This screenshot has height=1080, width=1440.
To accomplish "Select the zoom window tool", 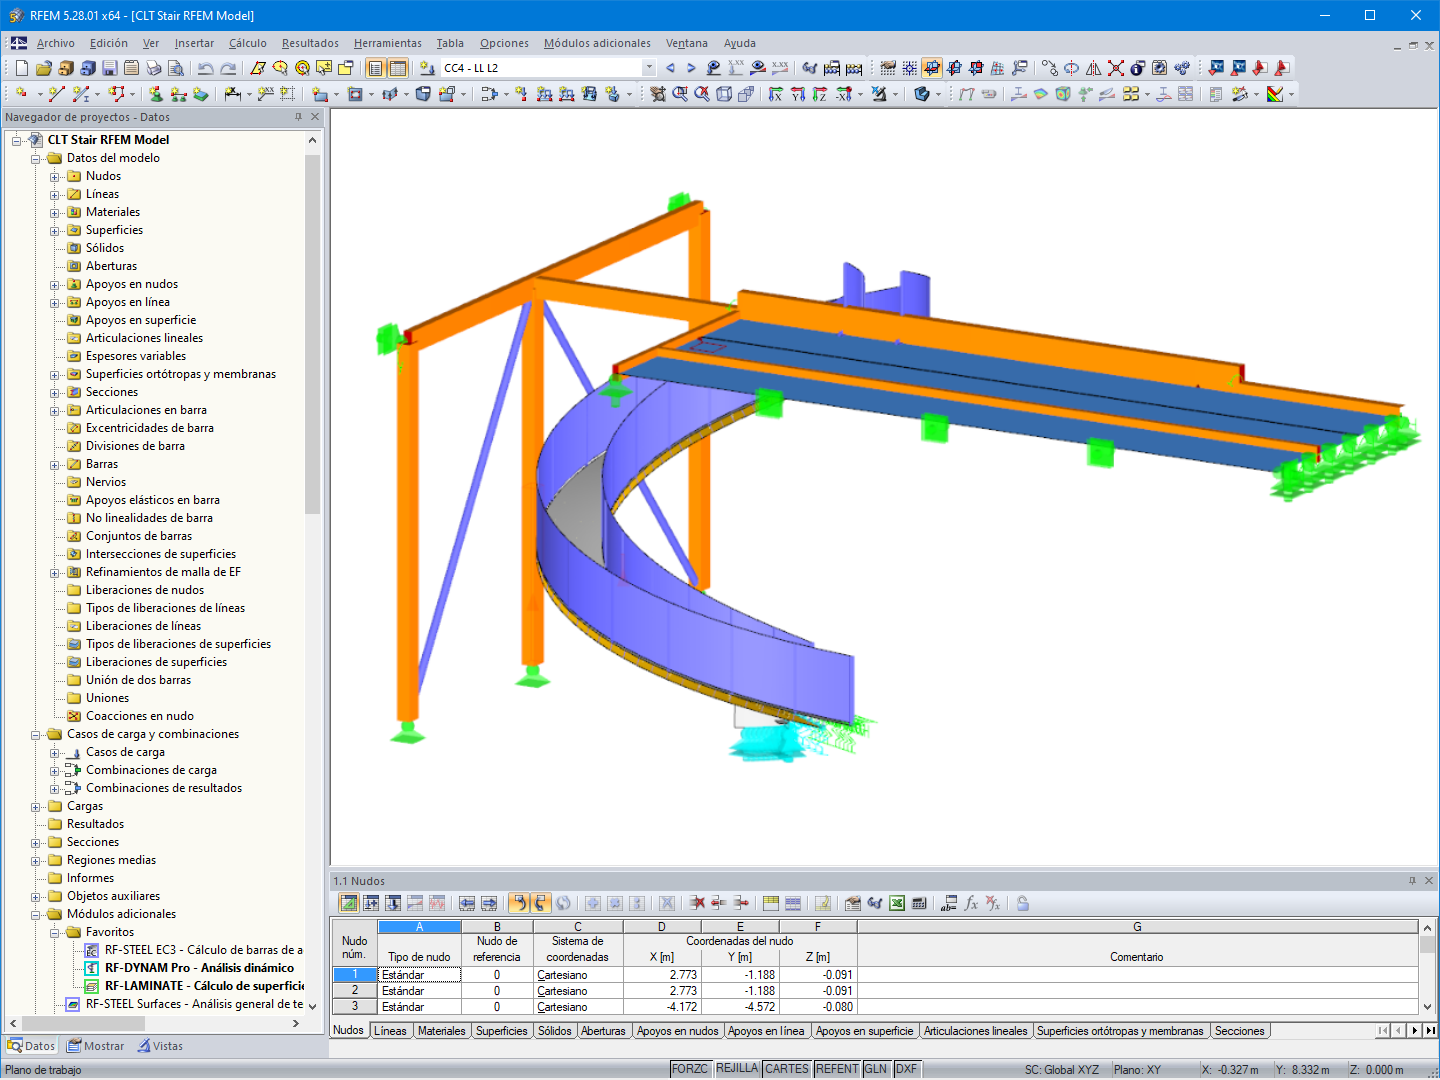I will point(679,94).
